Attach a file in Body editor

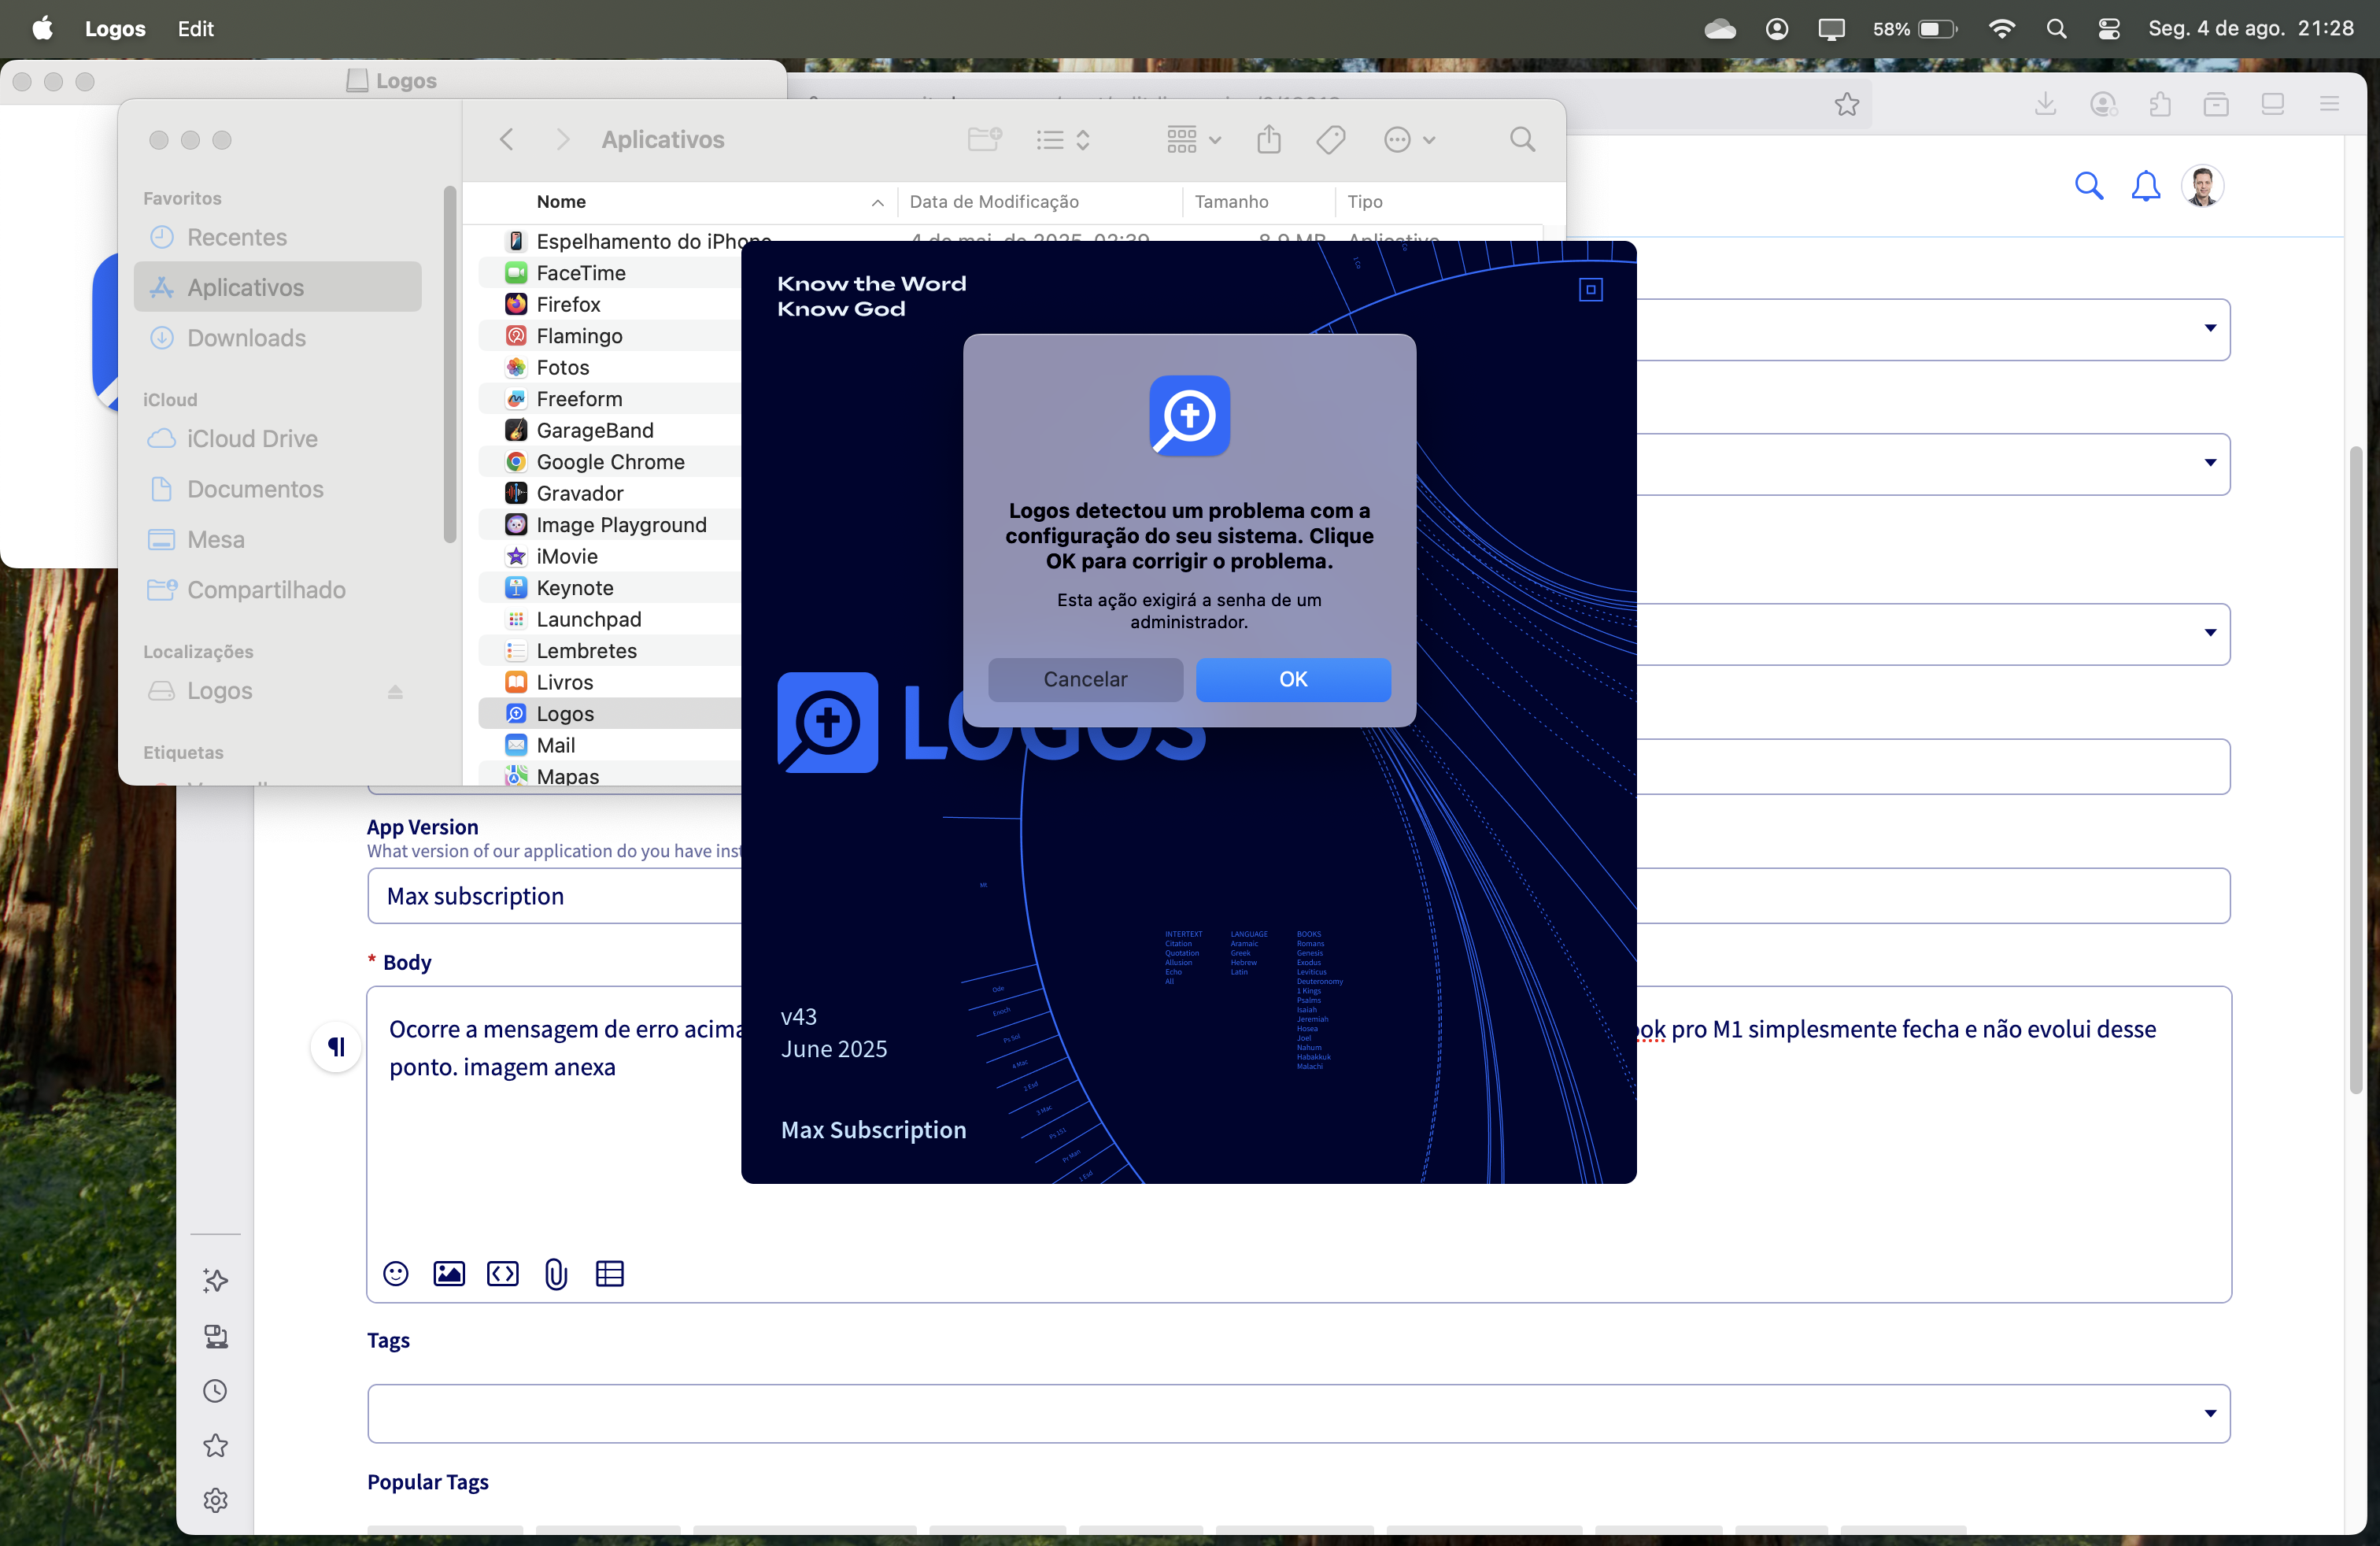point(556,1273)
